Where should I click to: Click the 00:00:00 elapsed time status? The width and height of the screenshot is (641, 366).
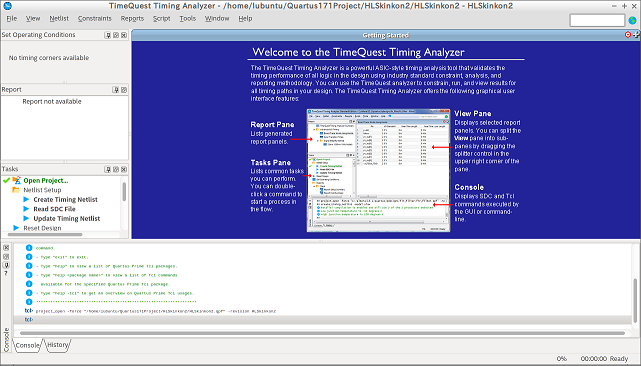(x=594, y=359)
